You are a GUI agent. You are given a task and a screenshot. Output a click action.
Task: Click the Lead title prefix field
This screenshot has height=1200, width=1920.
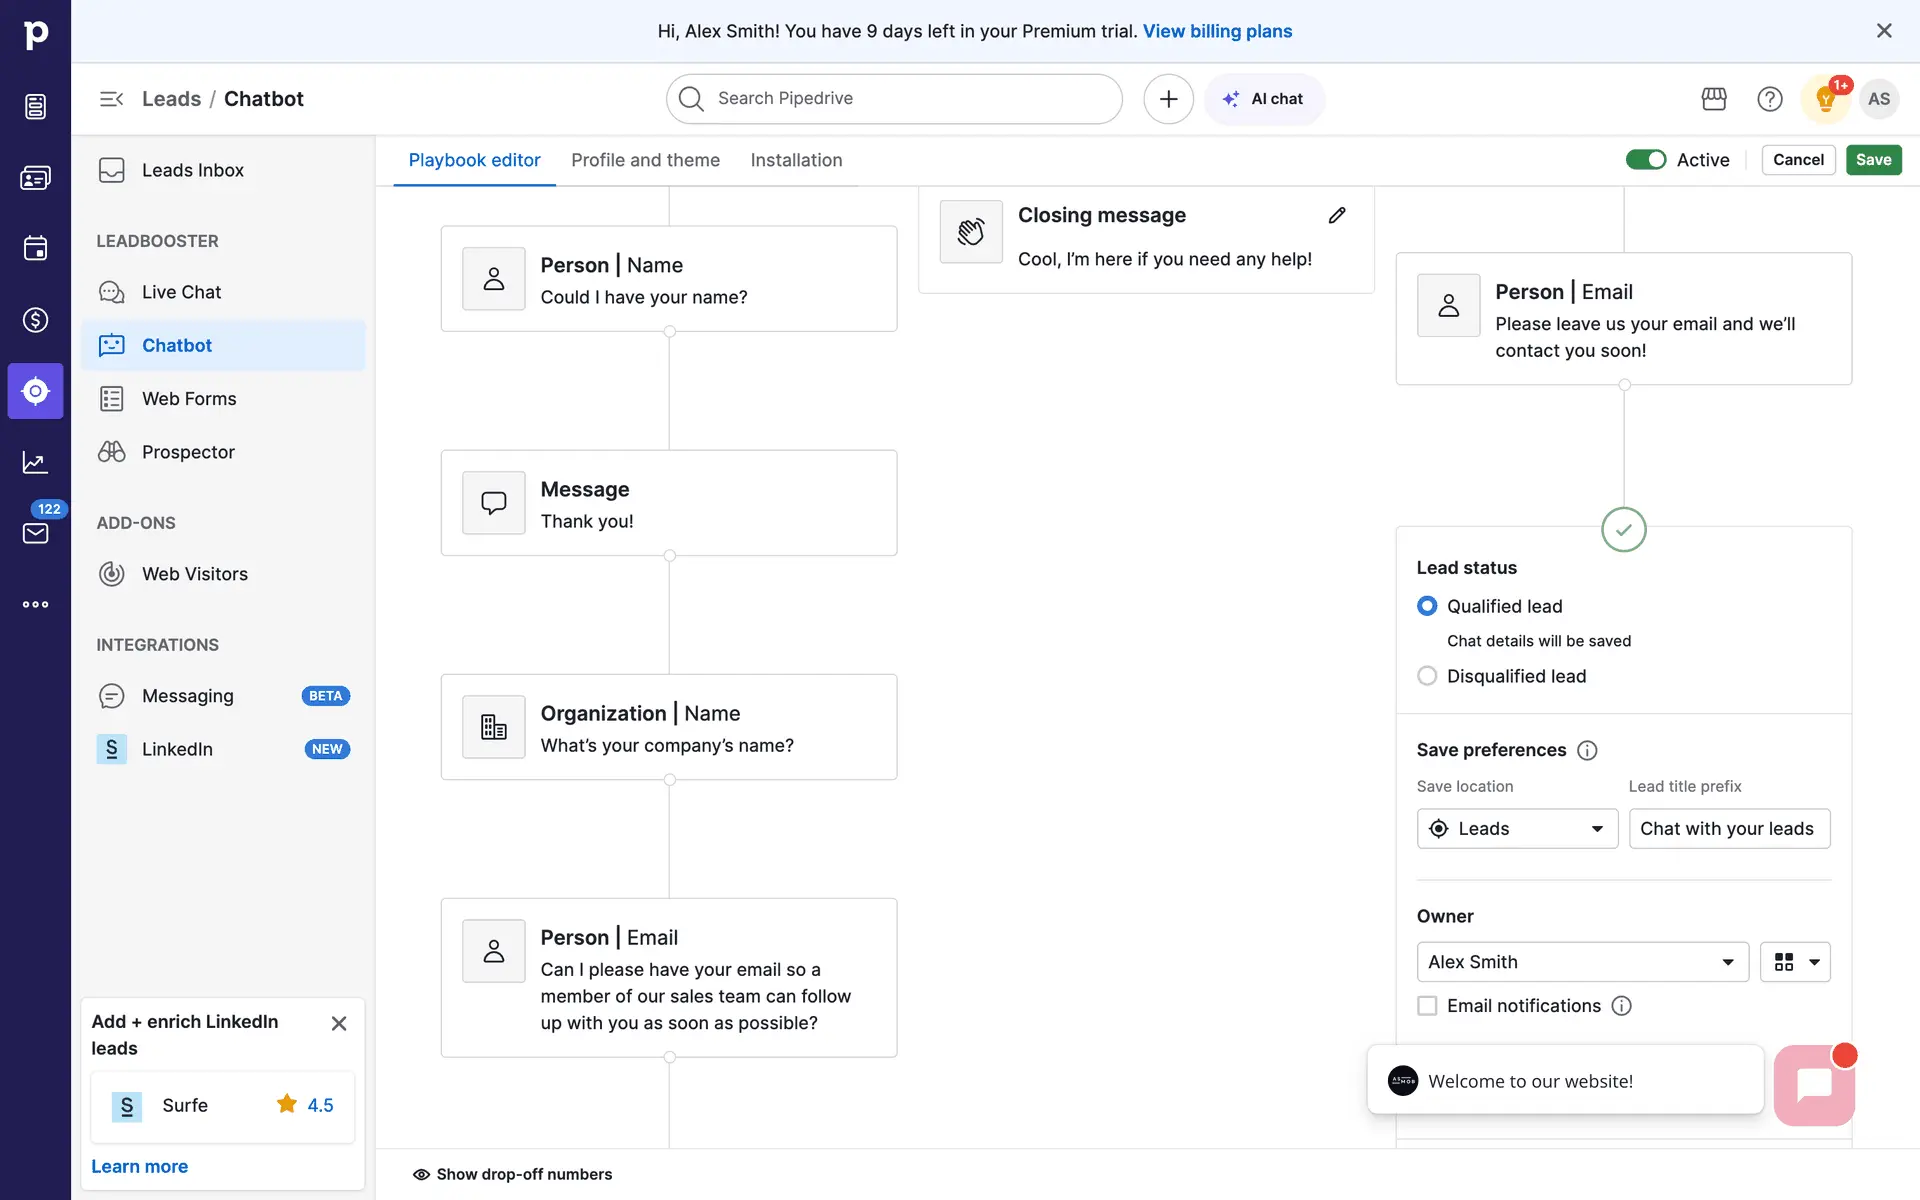click(x=1728, y=829)
